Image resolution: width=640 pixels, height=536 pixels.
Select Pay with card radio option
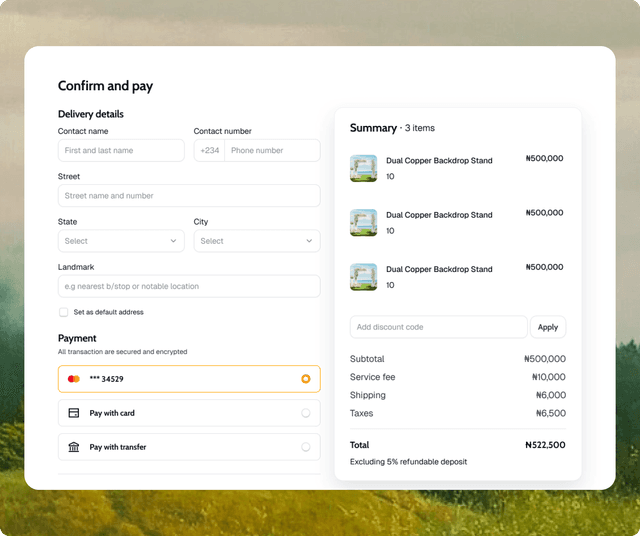[305, 413]
